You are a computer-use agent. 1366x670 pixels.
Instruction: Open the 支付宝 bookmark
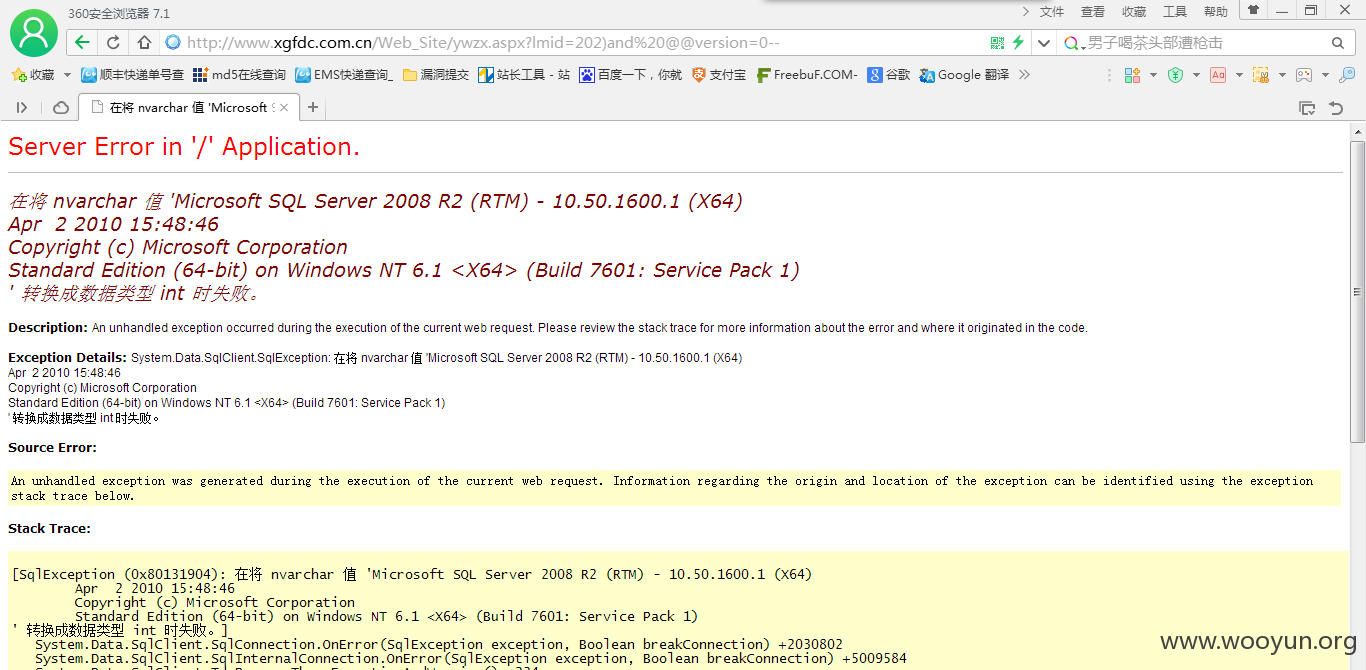[x=720, y=75]
